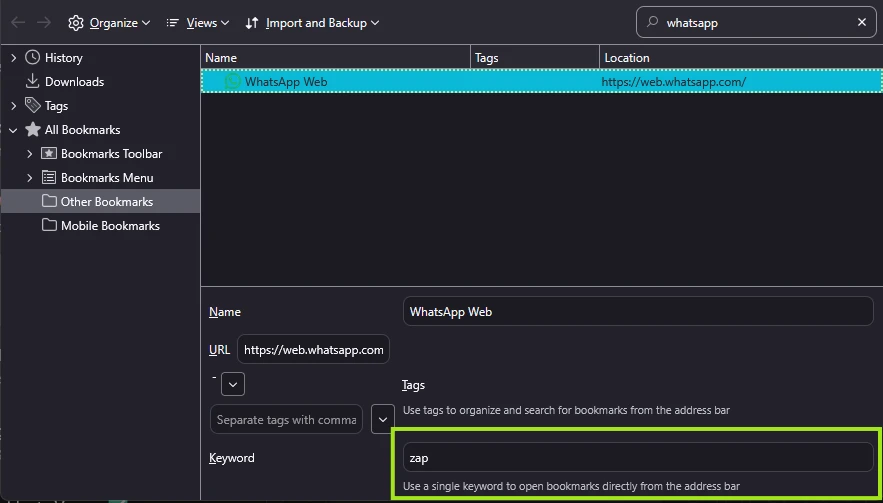Click the Separate tags with commas field
Viewport: 883px width, 503px height.
point(287,420)
